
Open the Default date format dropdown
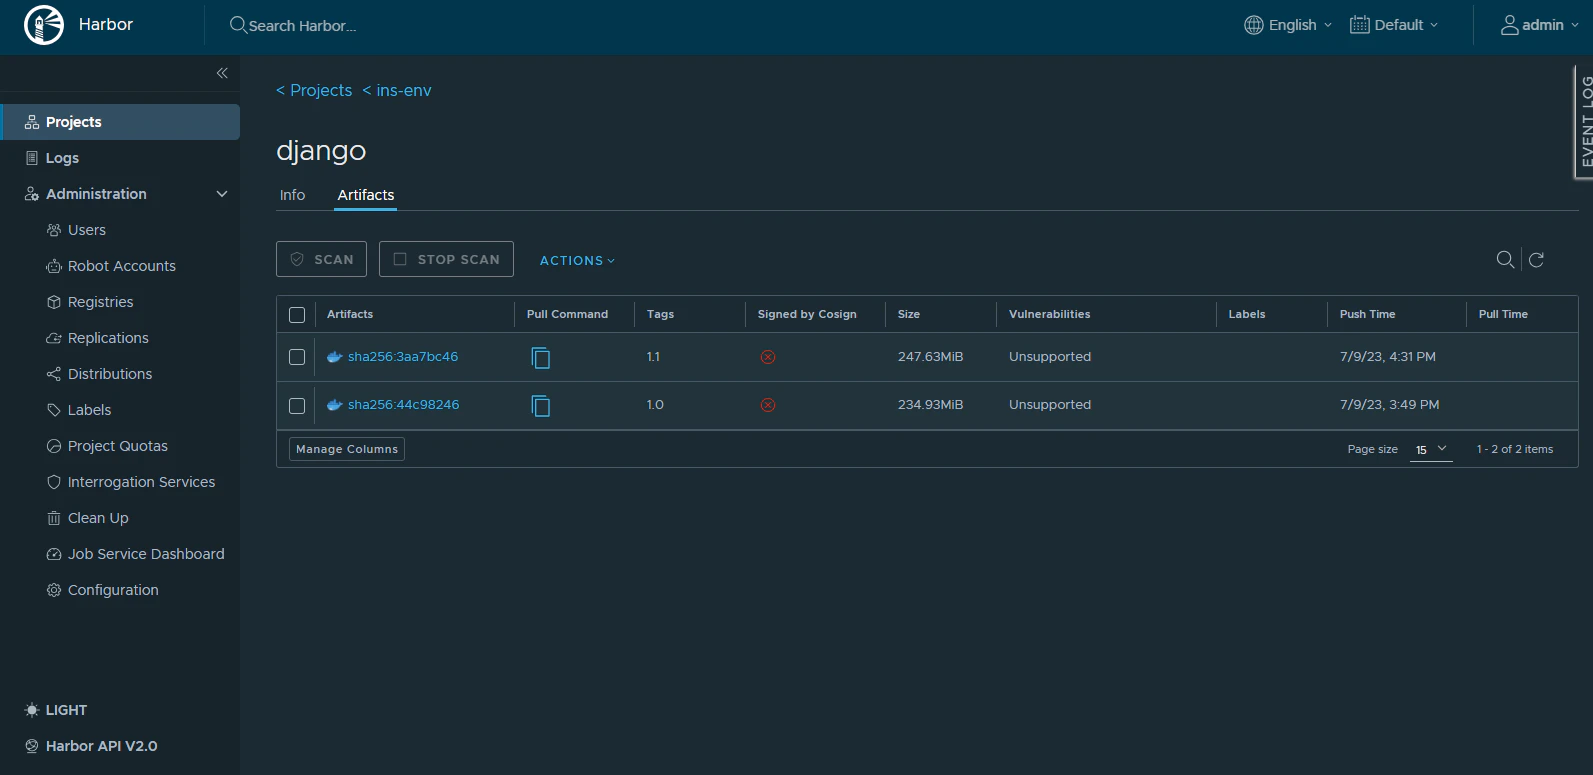point(1394,25)
